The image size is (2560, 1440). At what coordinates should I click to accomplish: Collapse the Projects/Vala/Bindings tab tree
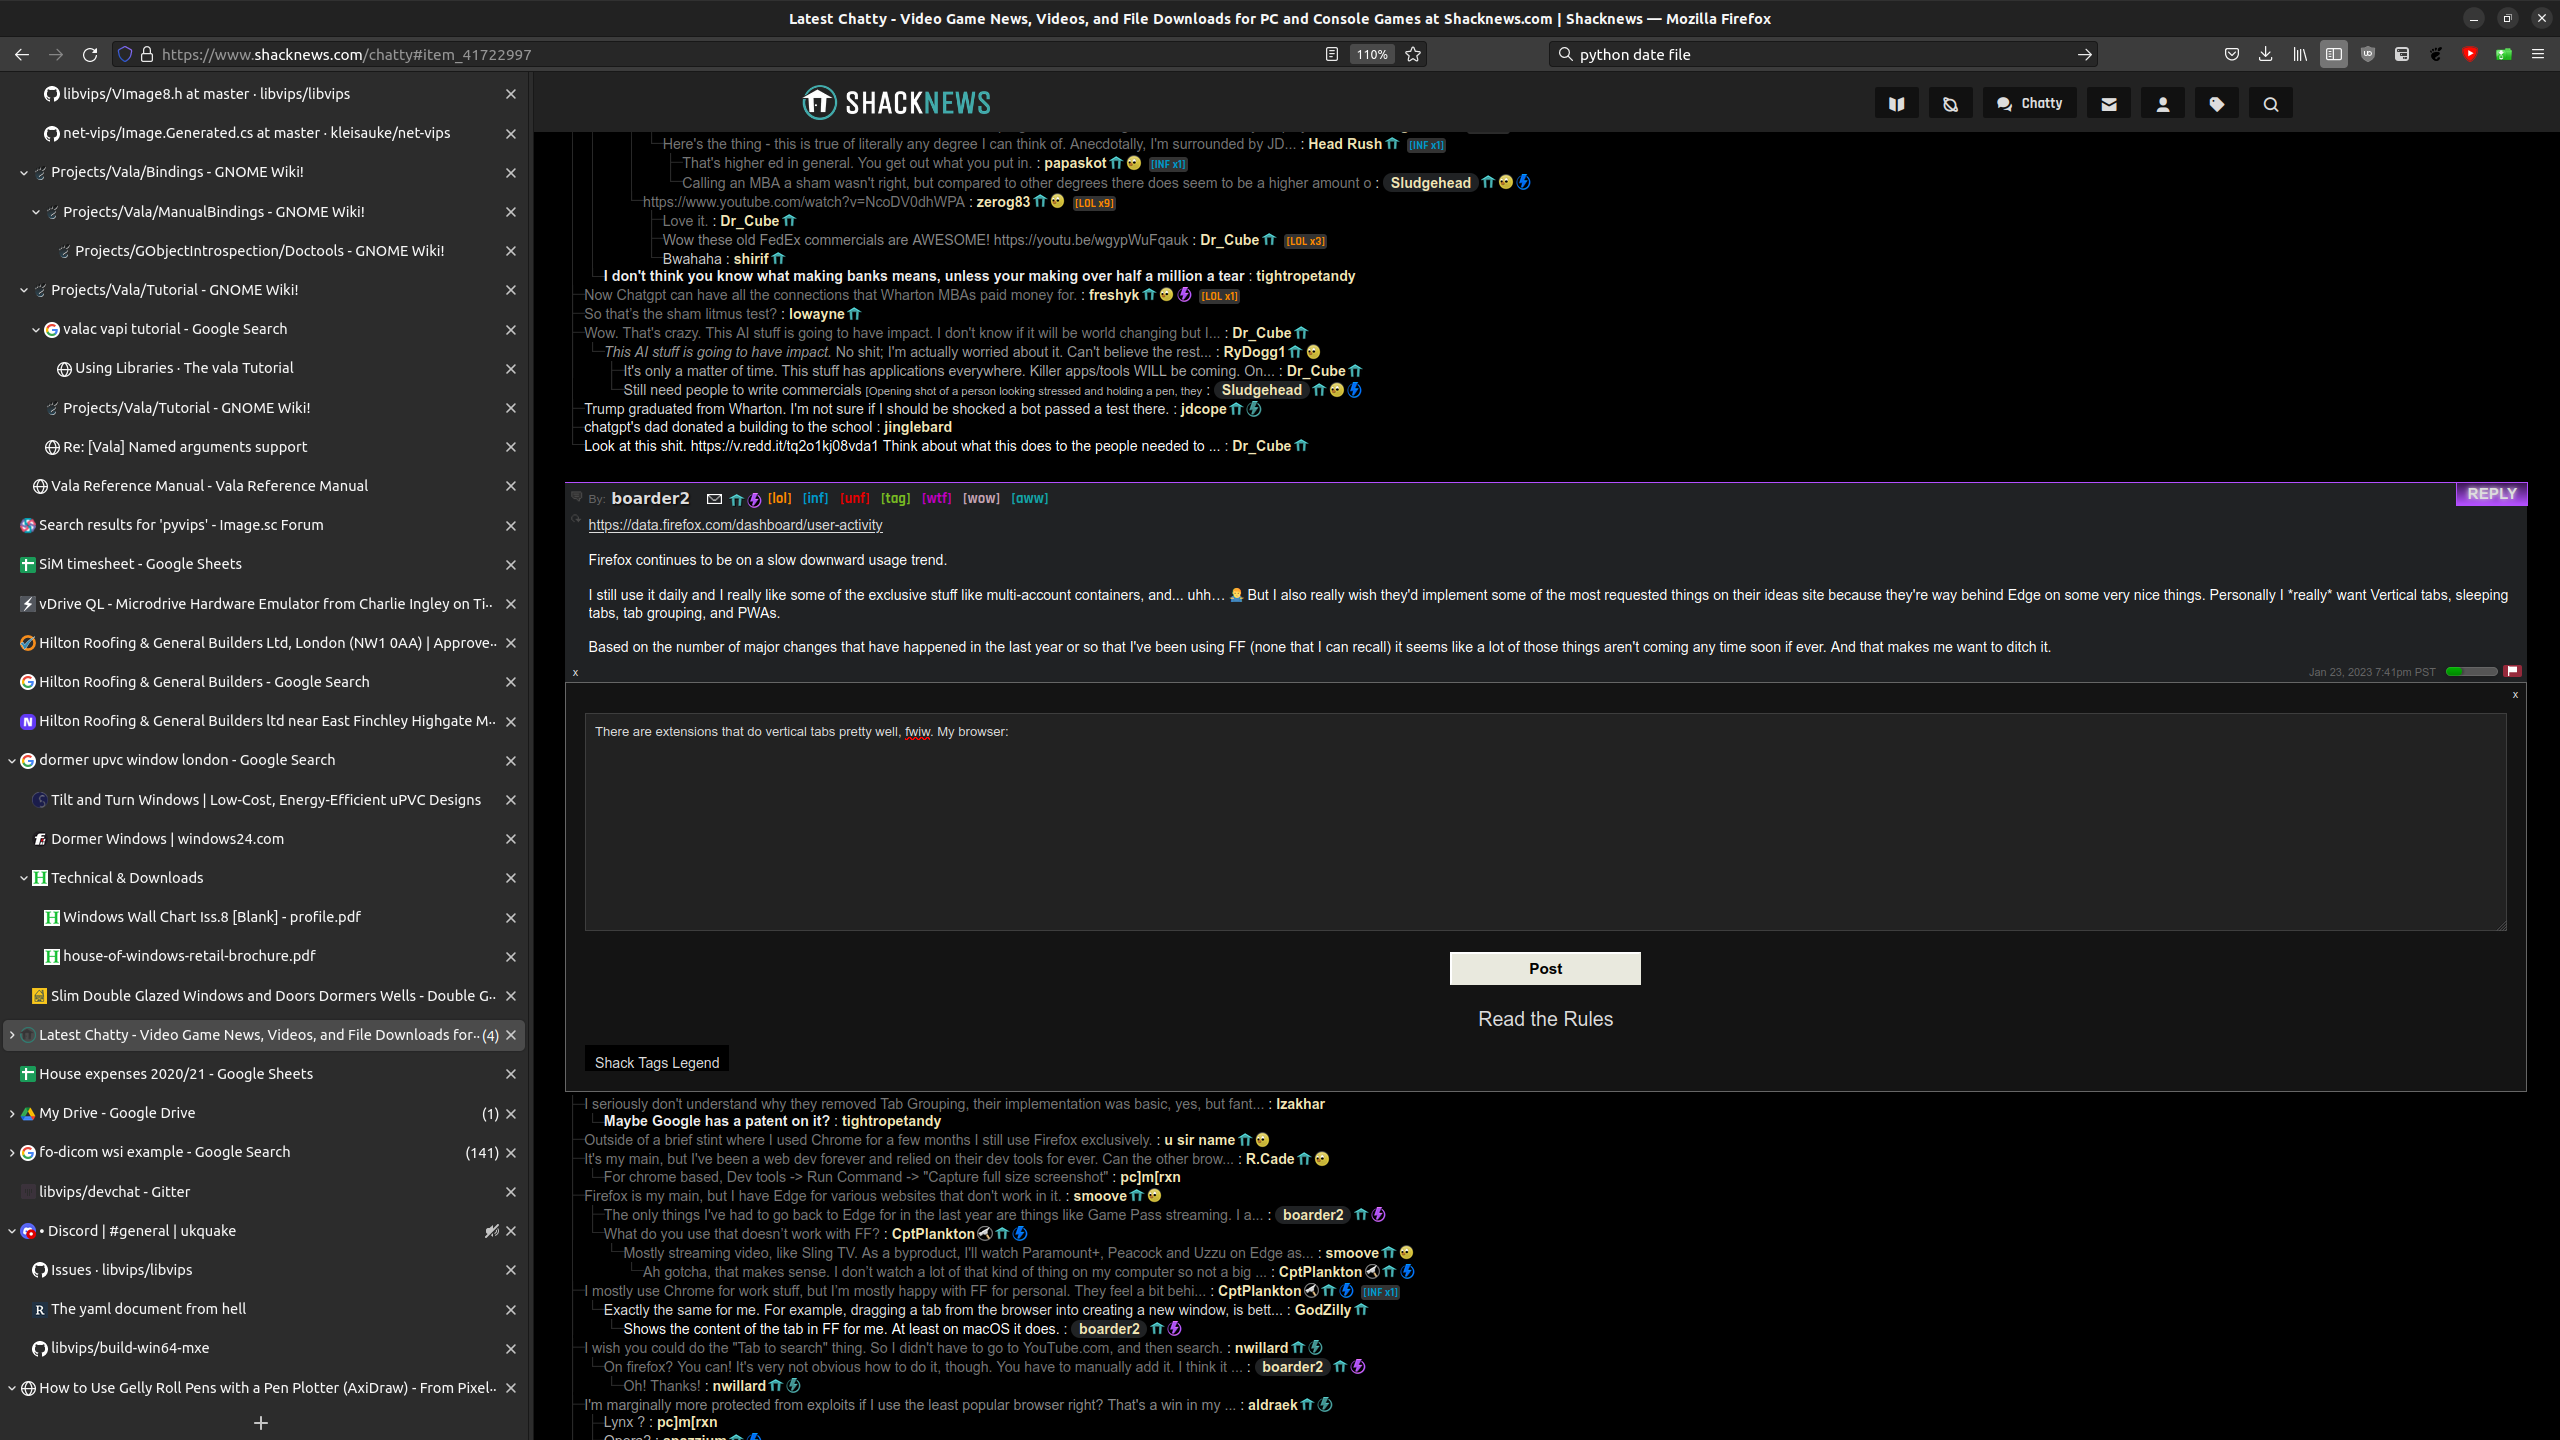pos(24,172)
